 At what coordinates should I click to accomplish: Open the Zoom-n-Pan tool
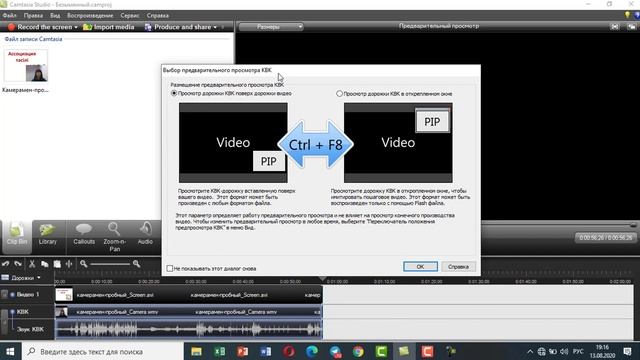pos(114,237)
